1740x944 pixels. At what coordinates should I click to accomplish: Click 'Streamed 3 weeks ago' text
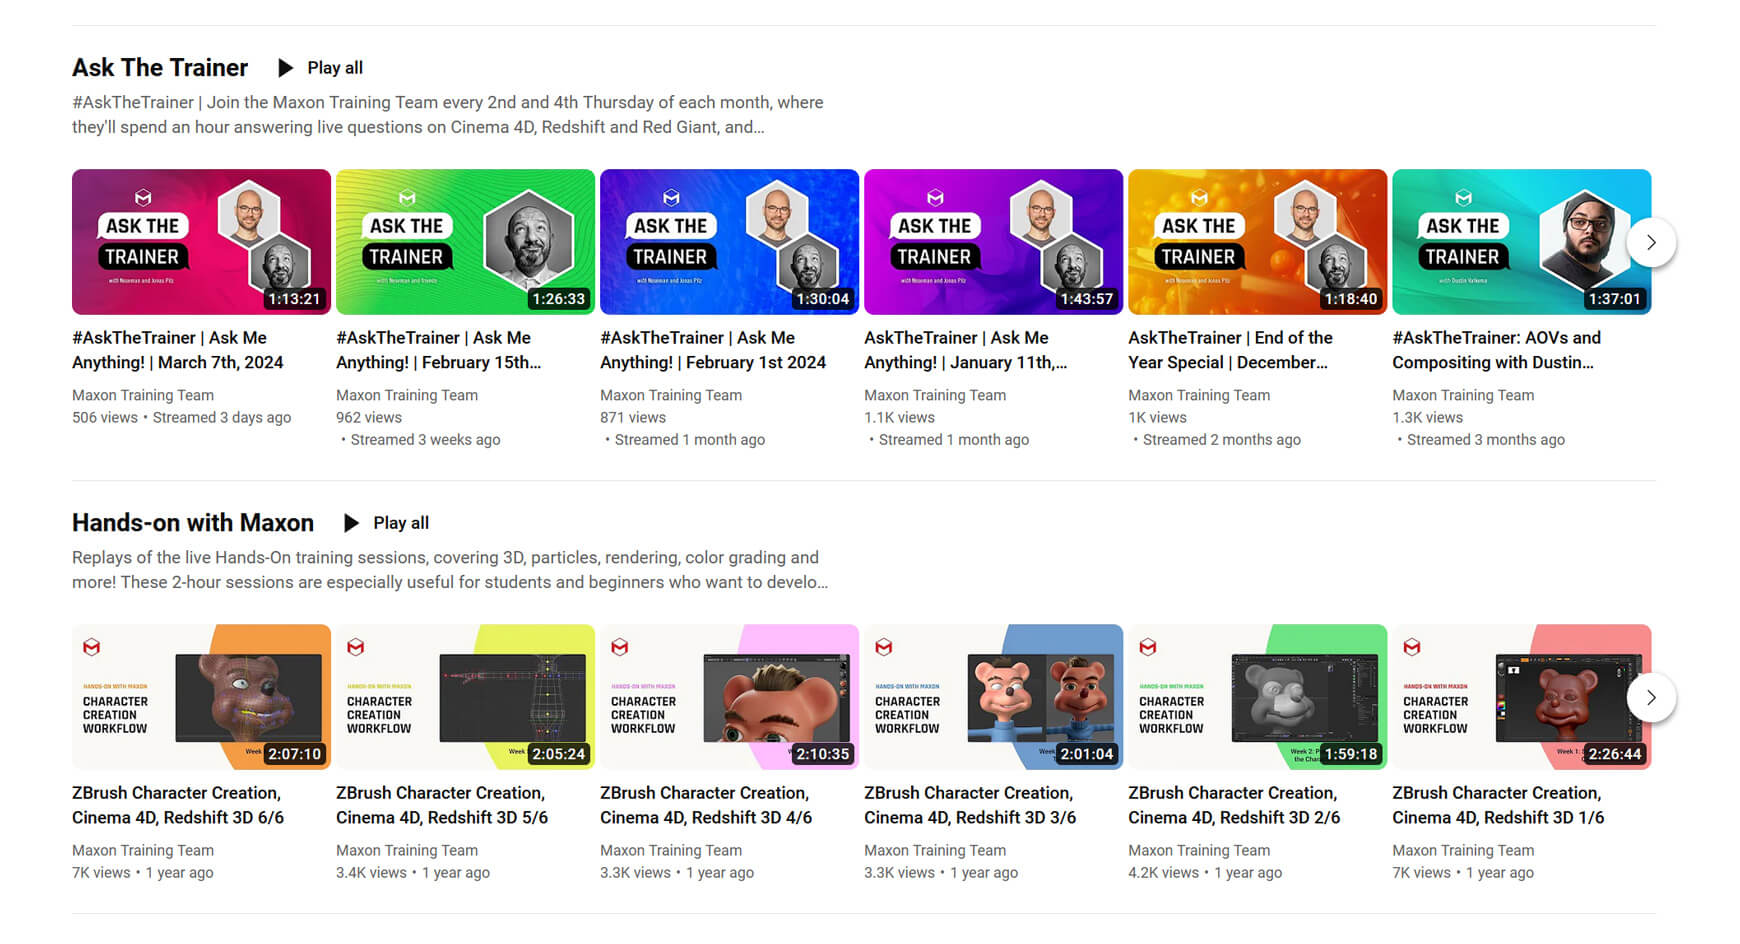pyautogui.click(x=425, y=439)
